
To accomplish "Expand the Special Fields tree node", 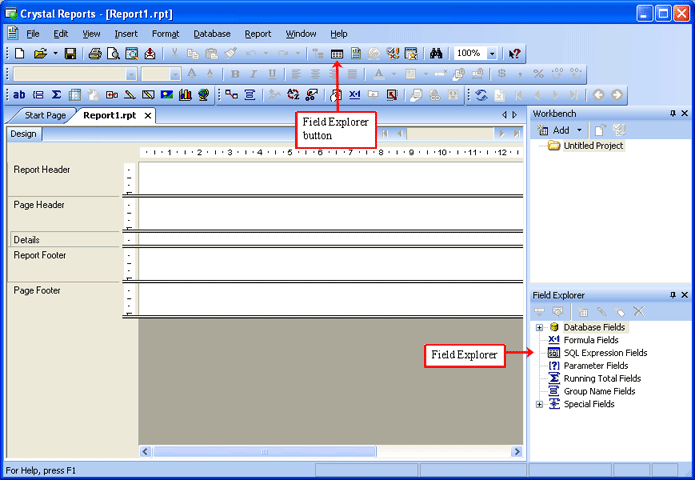I will 540,405.
